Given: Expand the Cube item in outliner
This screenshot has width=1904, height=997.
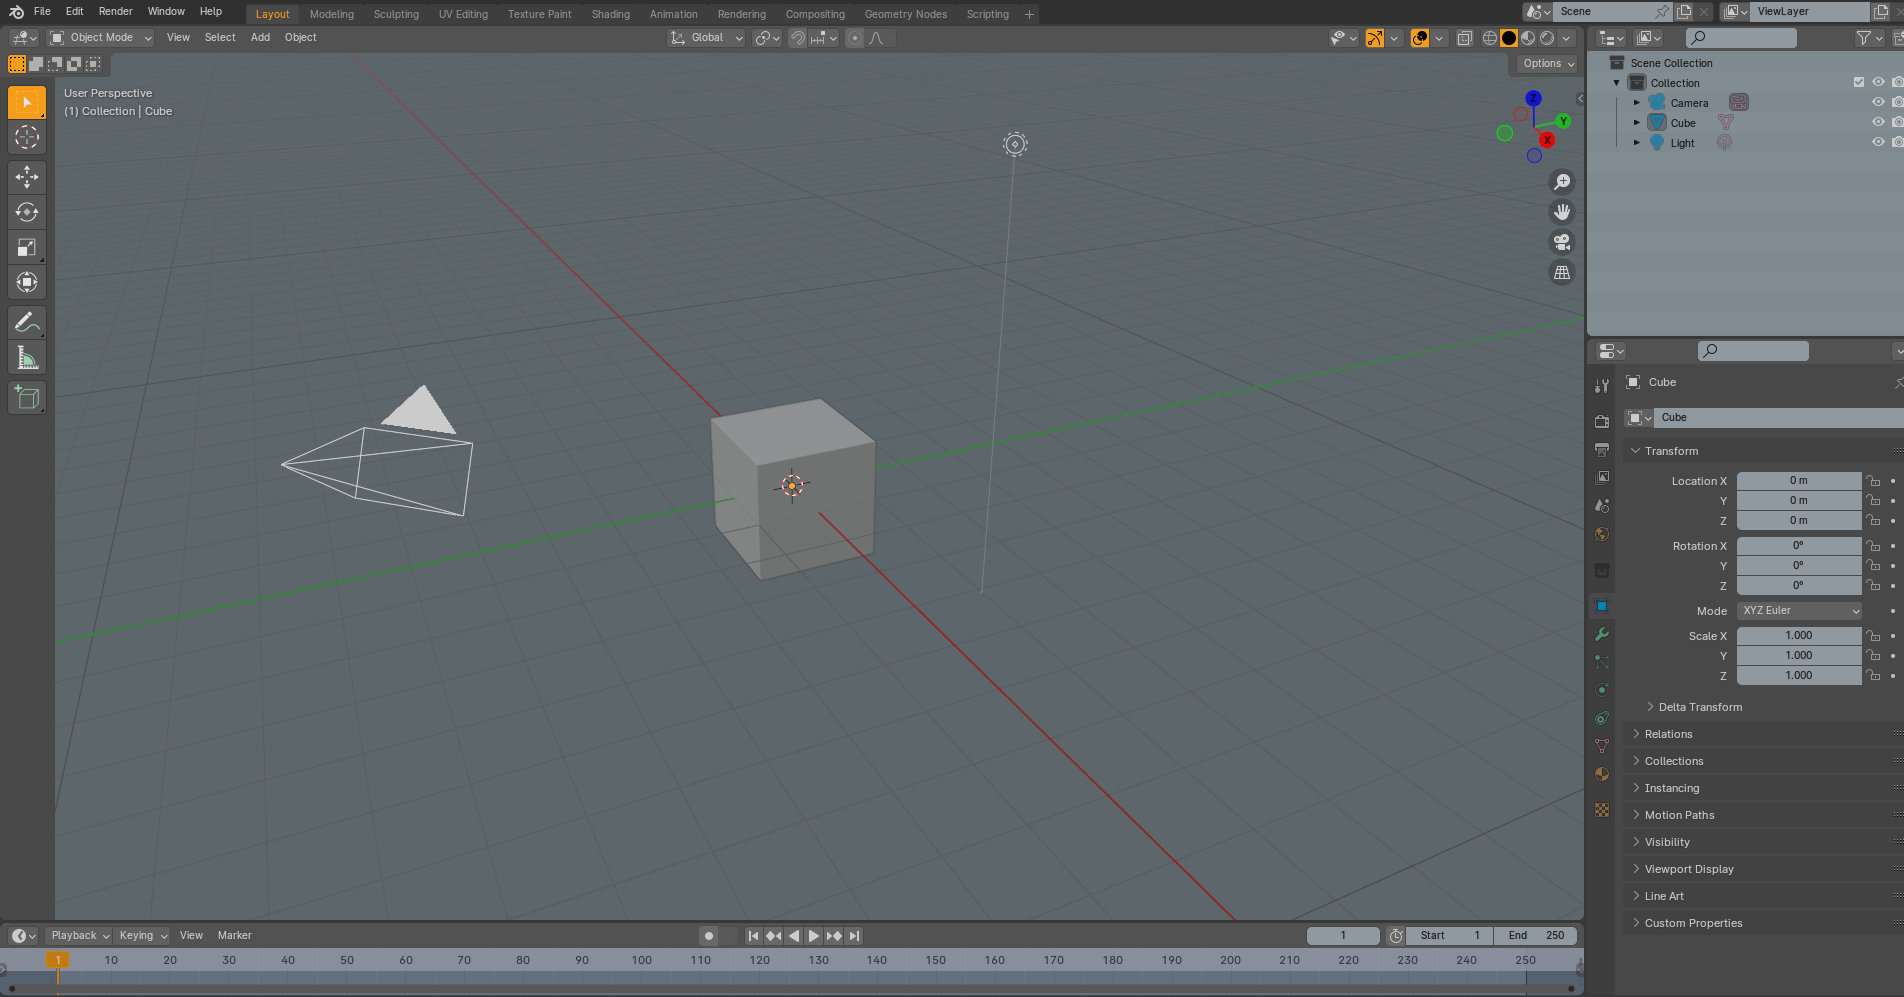Looking at the screenshot, I should coord(1637,123).
